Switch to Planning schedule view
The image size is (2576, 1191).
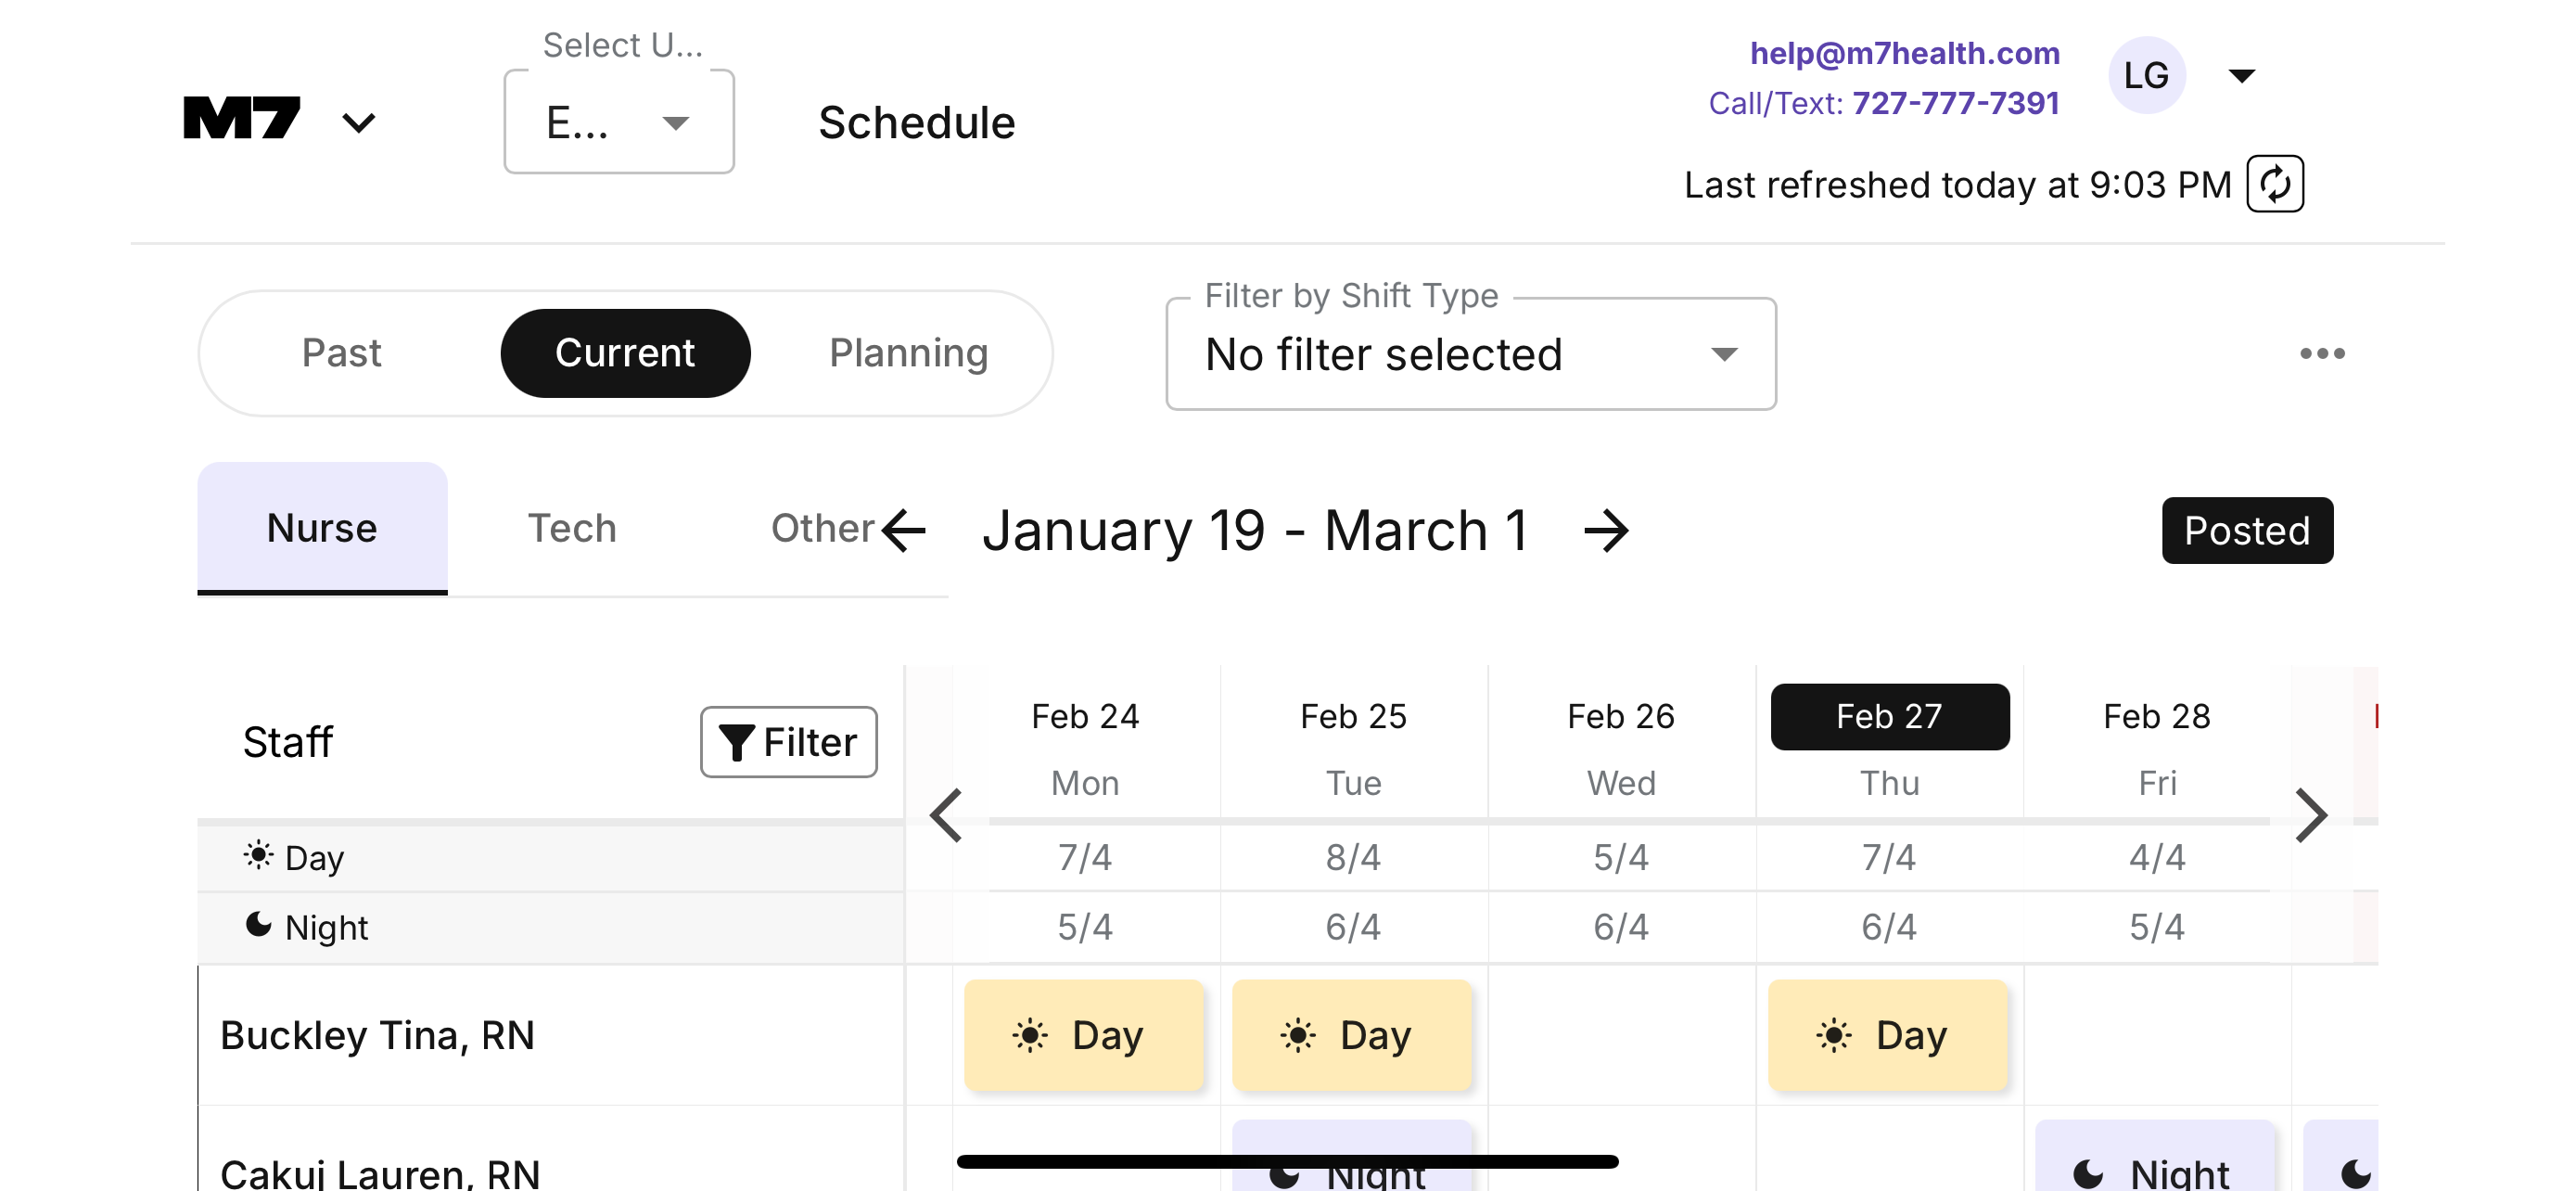point(907,353)
